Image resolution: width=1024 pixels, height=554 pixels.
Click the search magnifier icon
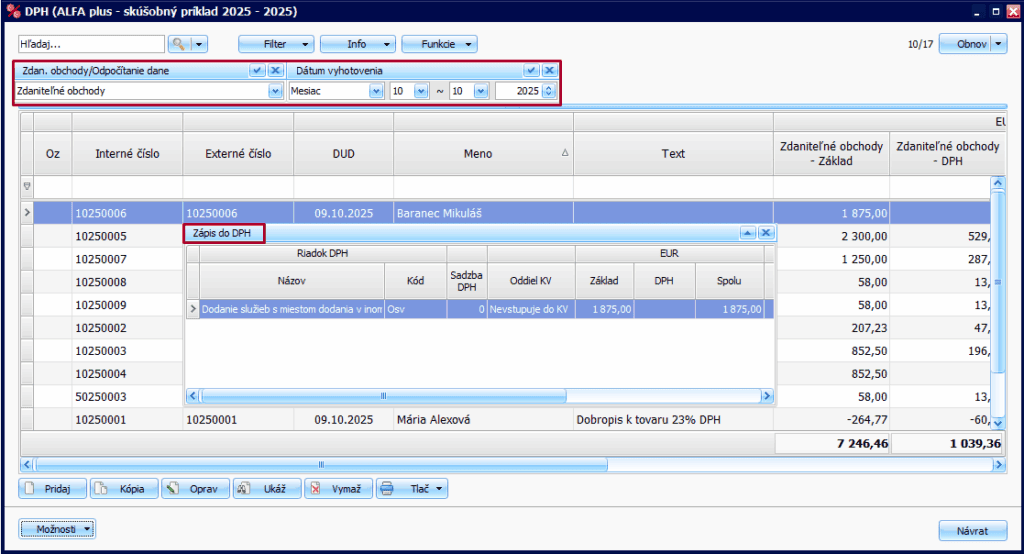[x=180, y=45]
